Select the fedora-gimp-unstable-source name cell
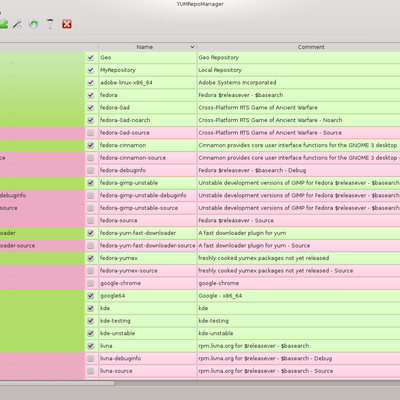400x400 pixels. click(147, 208)
